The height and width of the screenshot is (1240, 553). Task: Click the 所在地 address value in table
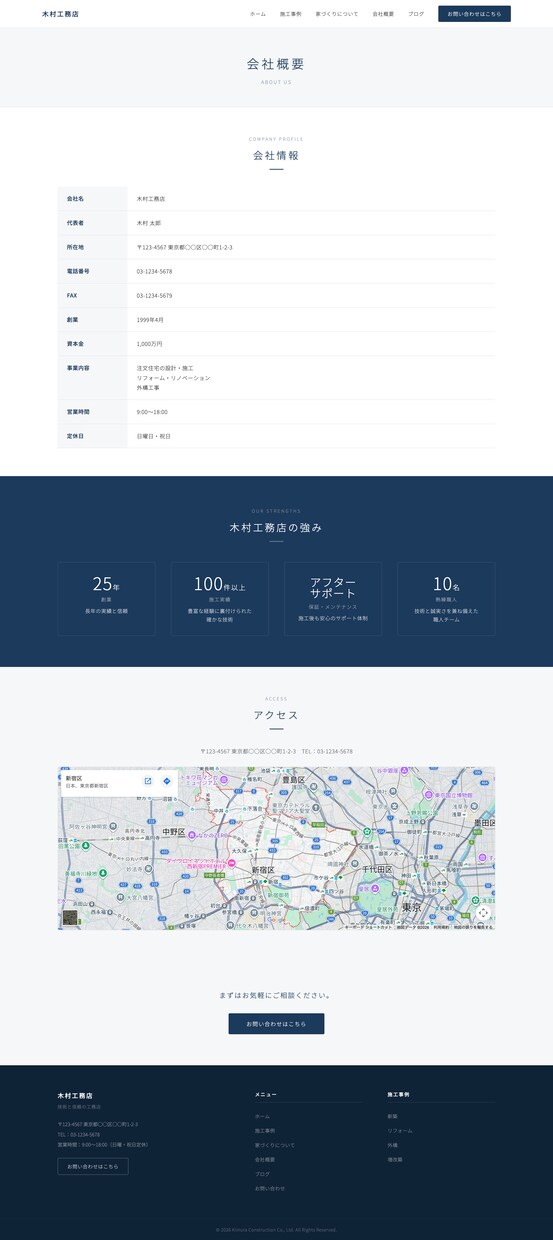[185, 247]
